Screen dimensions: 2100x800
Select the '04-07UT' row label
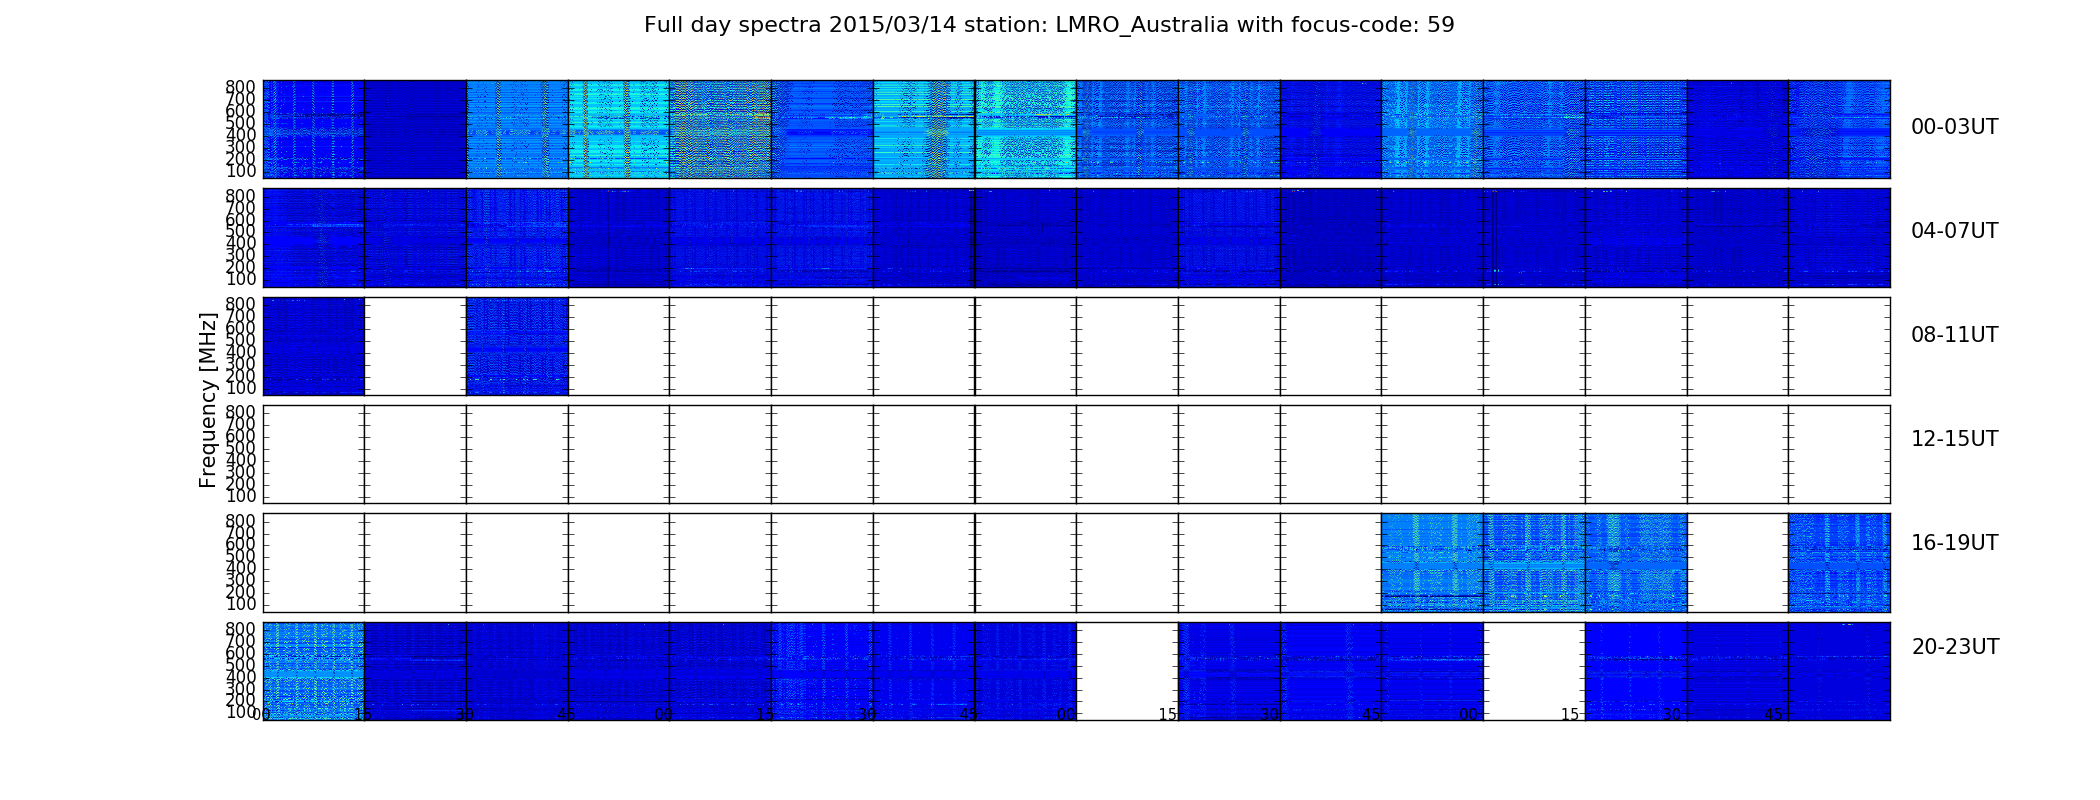1954,231
